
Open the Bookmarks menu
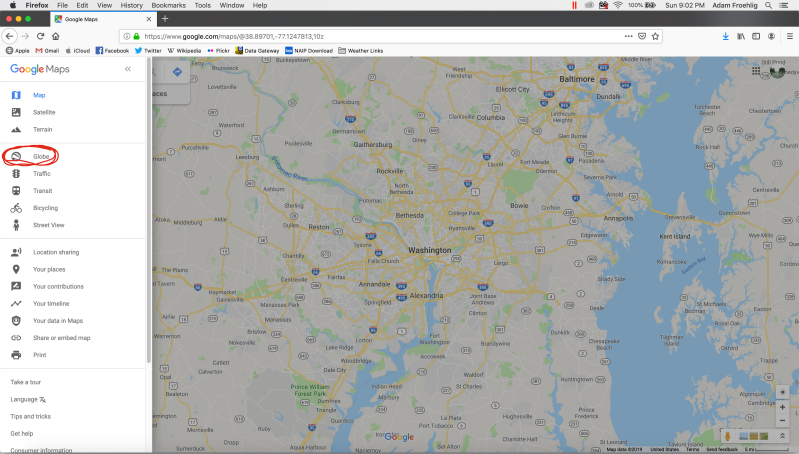(169, 5)
